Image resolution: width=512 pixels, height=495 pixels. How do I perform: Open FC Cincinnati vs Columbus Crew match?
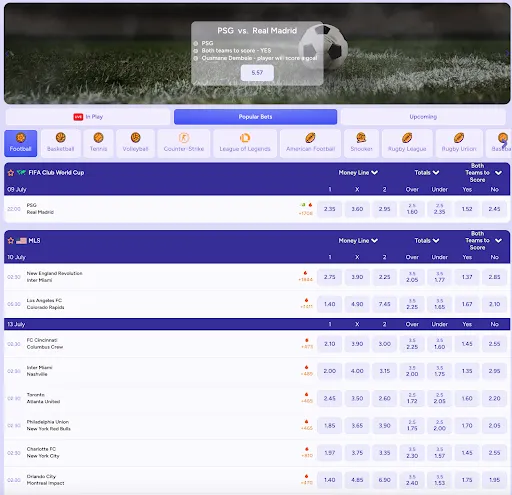(x=45, y=344)
